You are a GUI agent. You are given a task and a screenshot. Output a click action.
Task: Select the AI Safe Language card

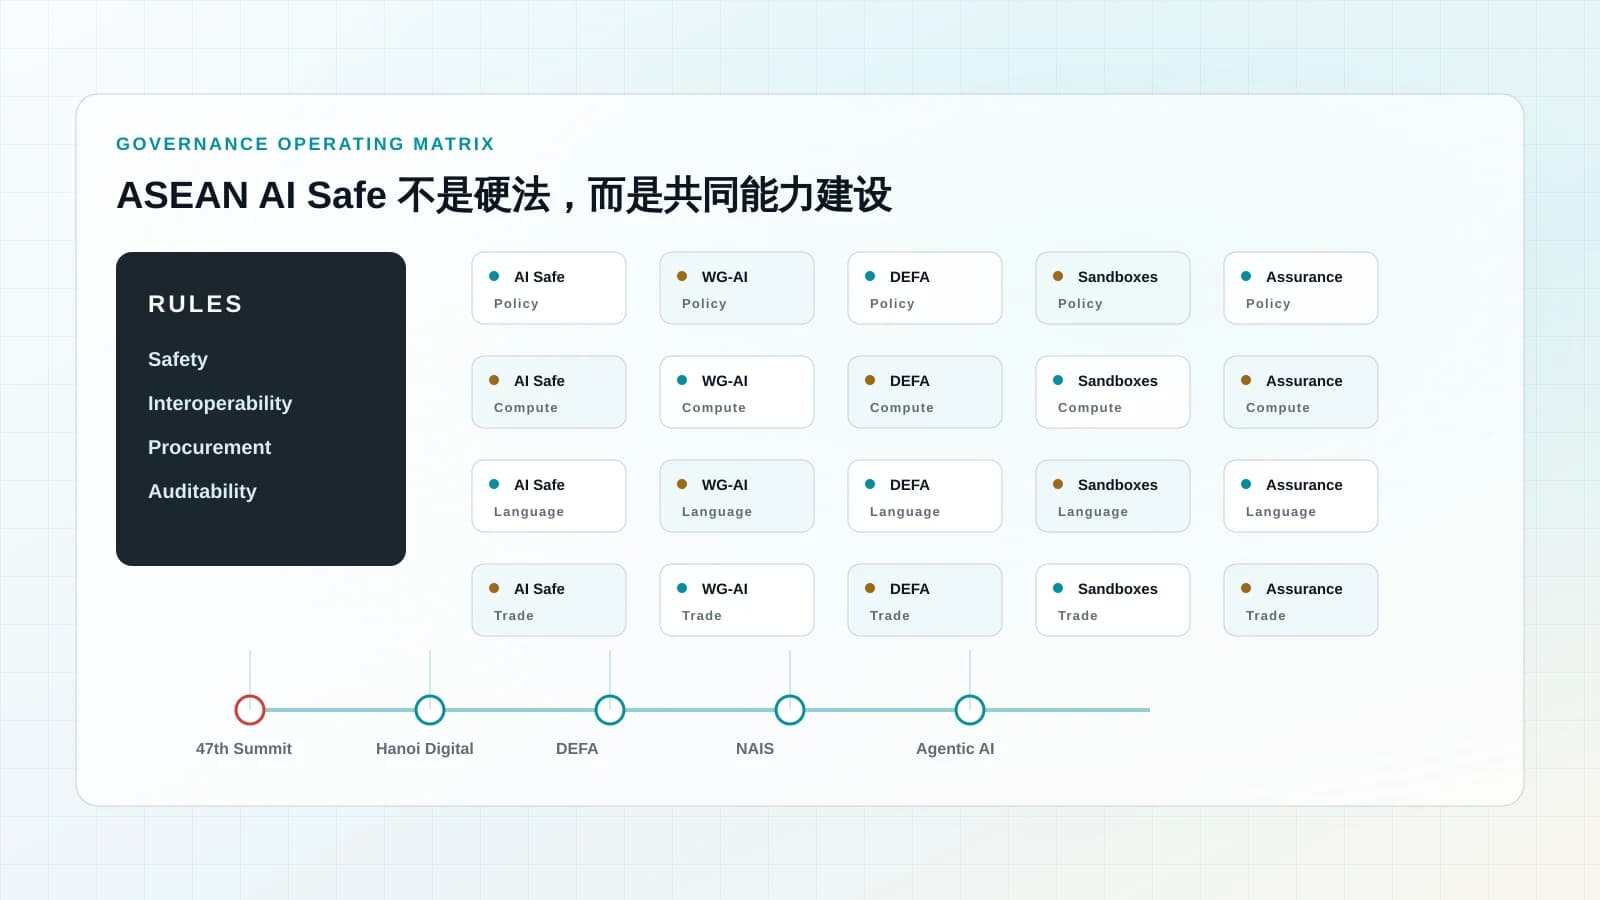pos(549,496)
